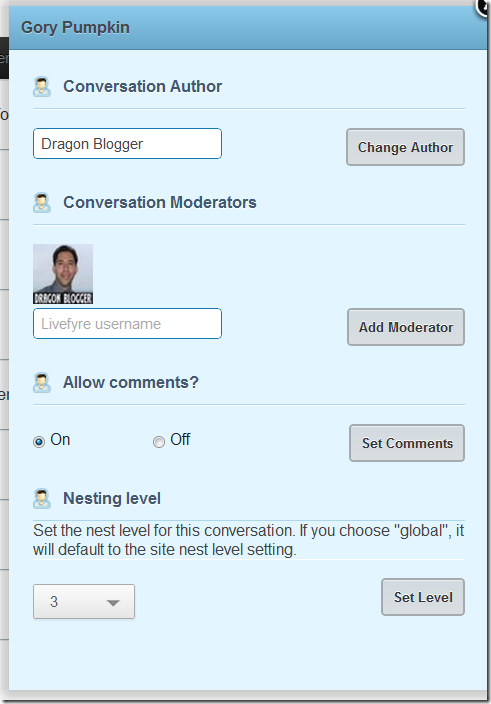This screenshot has width=491, height=704.
Task: Click the Conversation Author user icon
Action: 42,87
